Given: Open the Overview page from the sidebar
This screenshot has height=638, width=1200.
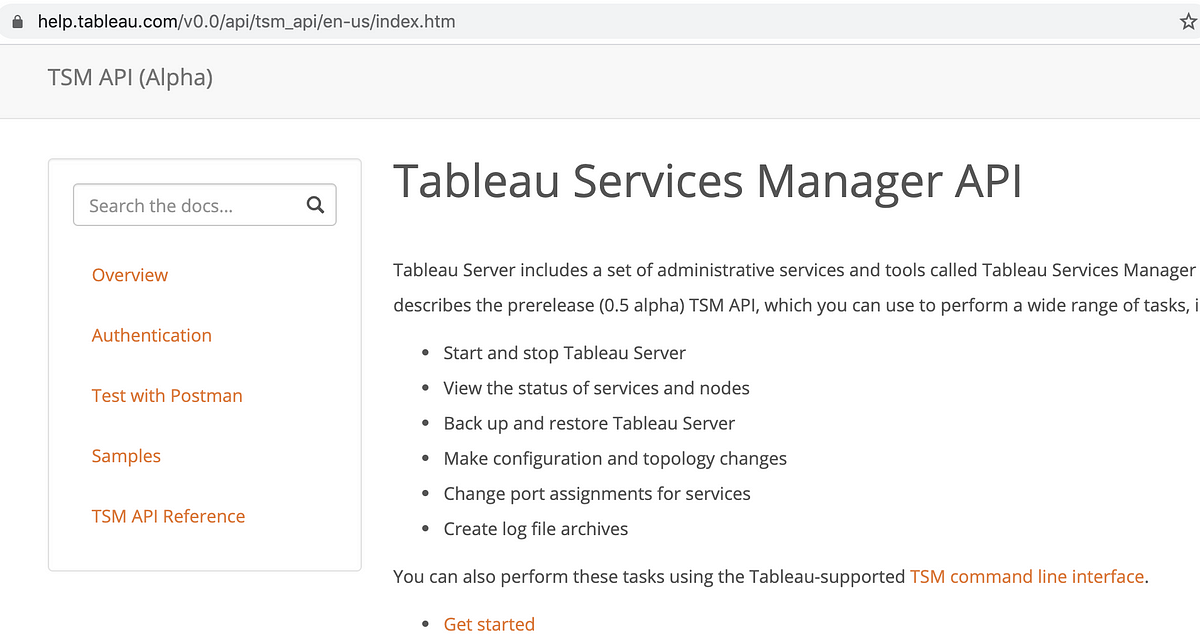Looking at the screenshot, I should pyautogui.click(x=129, y=275).
